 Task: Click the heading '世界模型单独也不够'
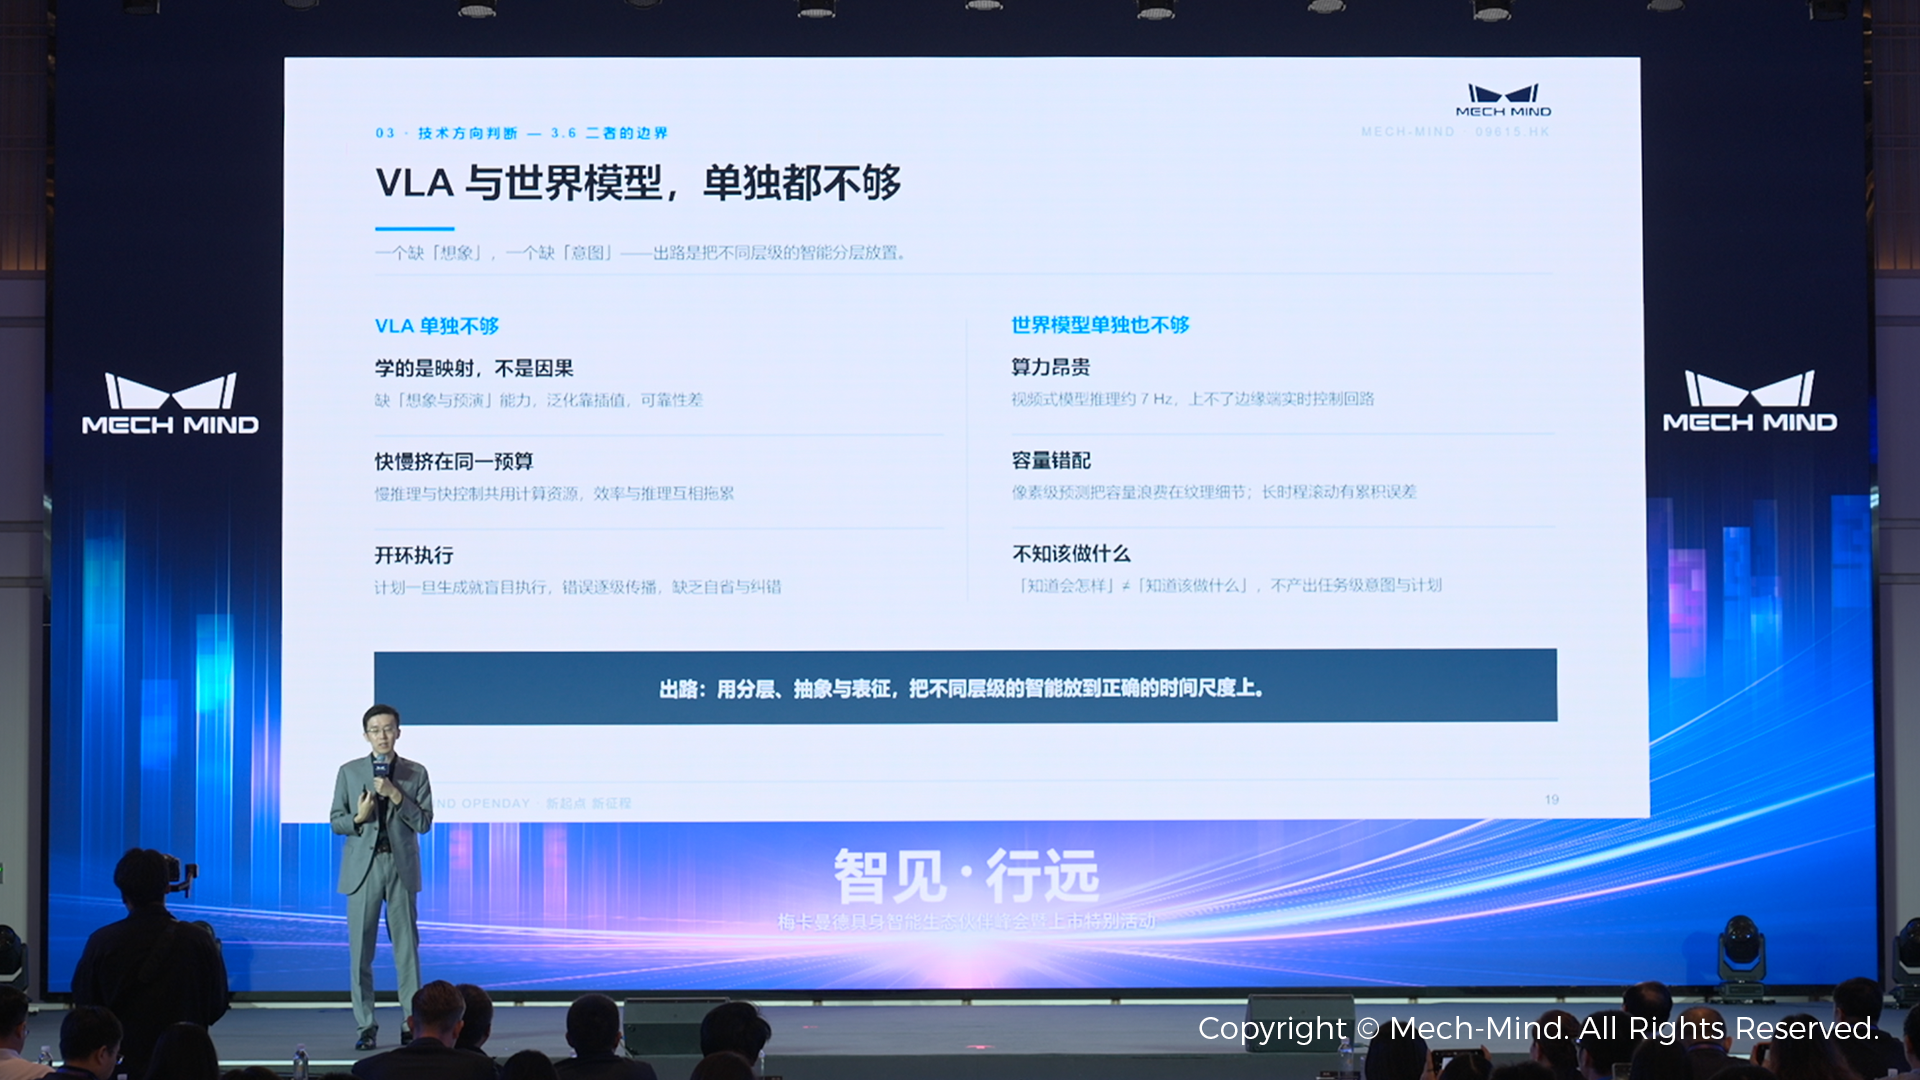tap(1100, 325)
